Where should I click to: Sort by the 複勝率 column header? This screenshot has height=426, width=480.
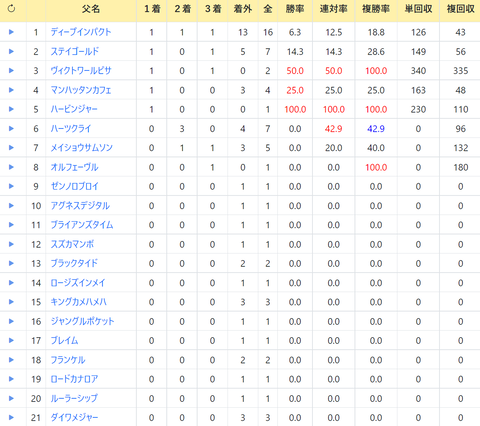click(x=376, y=9)
